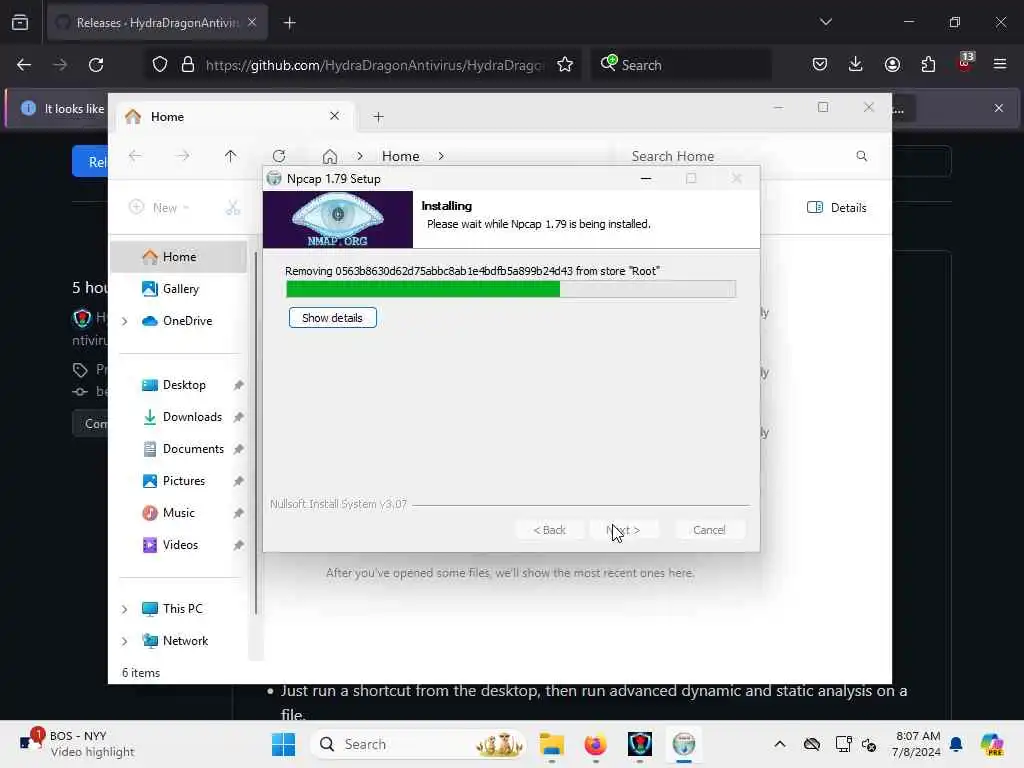1024x768 pixels.
Task: Open Firefox from the taskbar
Action: pyautogui.click(x=595, y=744)
